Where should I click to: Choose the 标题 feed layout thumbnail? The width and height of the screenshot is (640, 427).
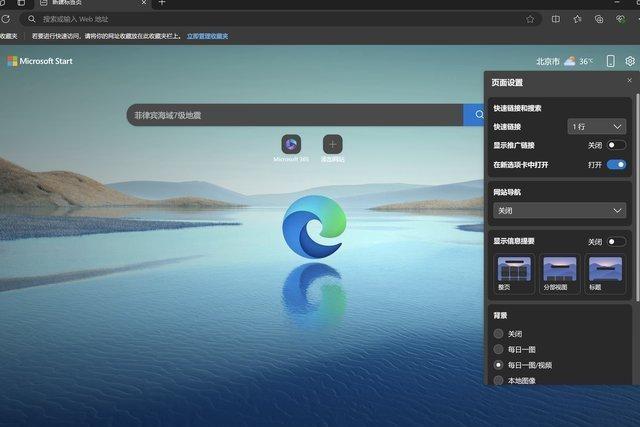[605, 274]
